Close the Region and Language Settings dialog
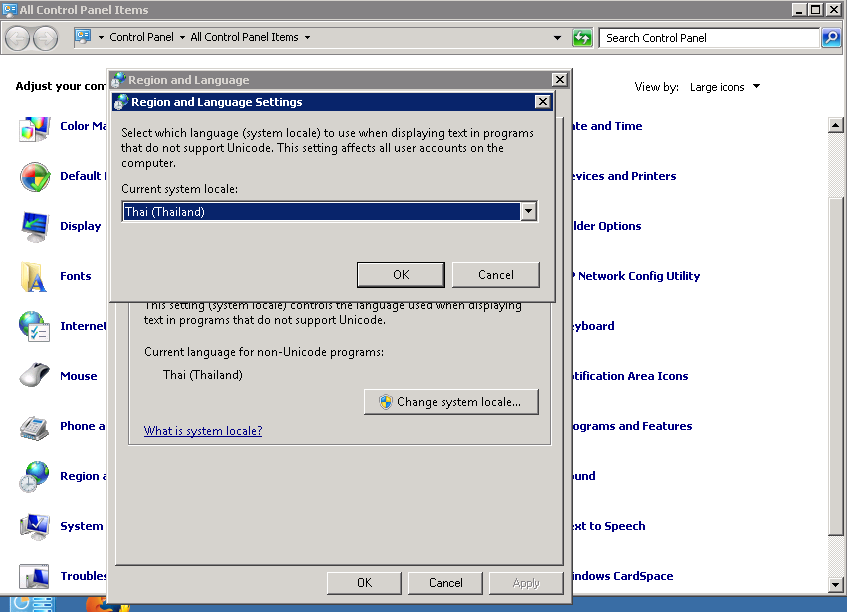The height and width of the screenshot is (612, 847). [x=542, y=102]
